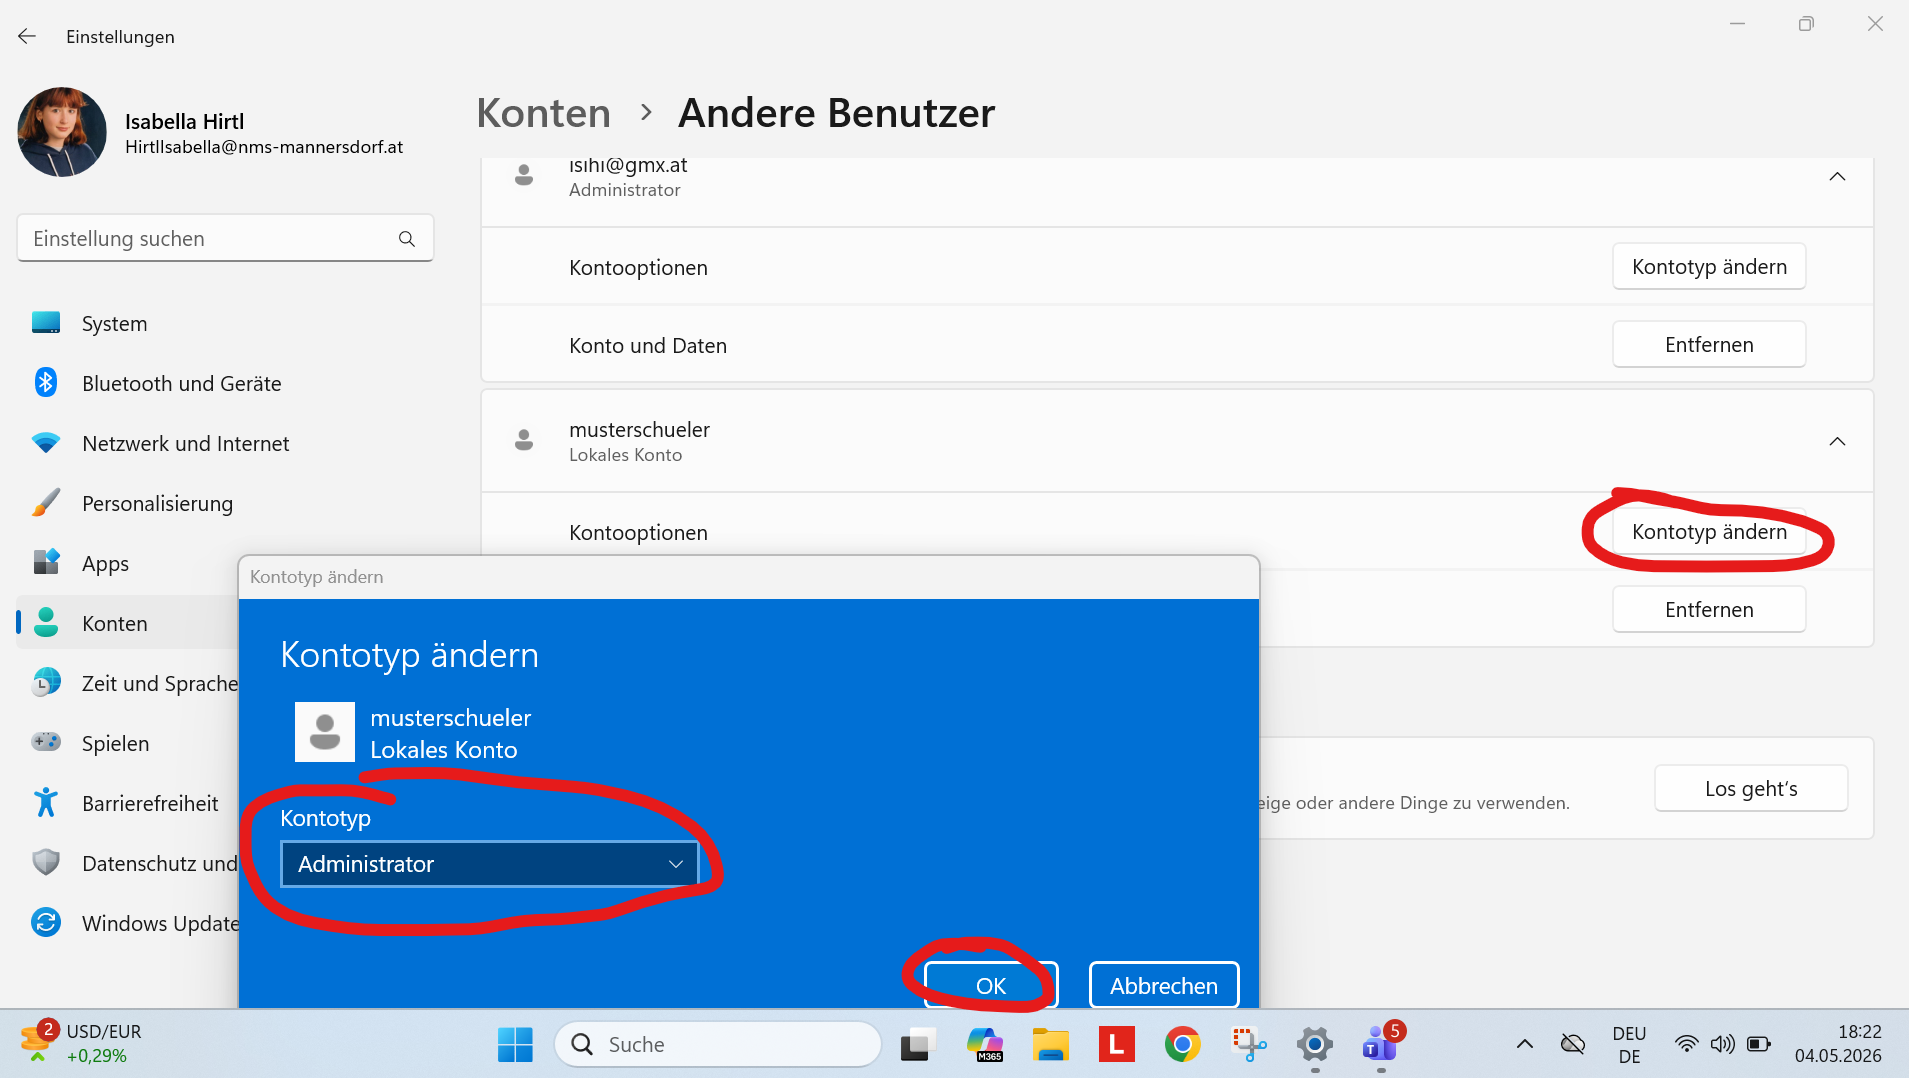Open Bluetooth und Geräte settings

181,383
